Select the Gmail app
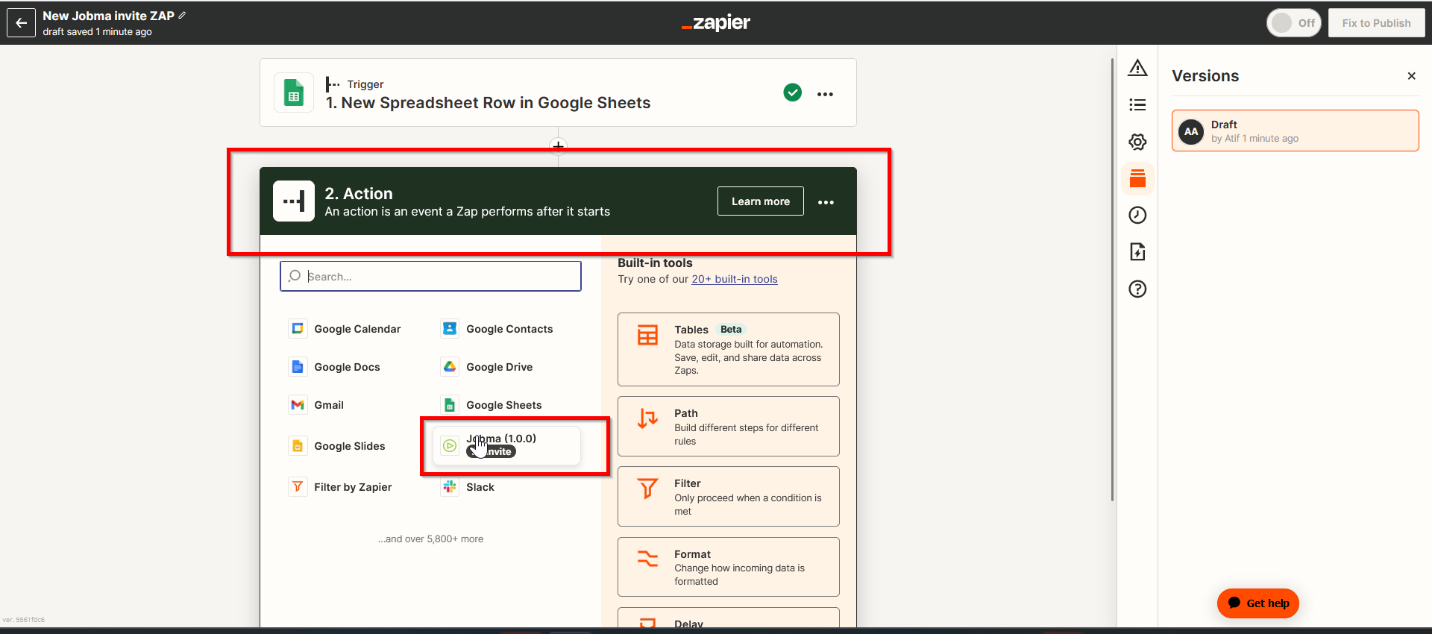 coord(317,405)
